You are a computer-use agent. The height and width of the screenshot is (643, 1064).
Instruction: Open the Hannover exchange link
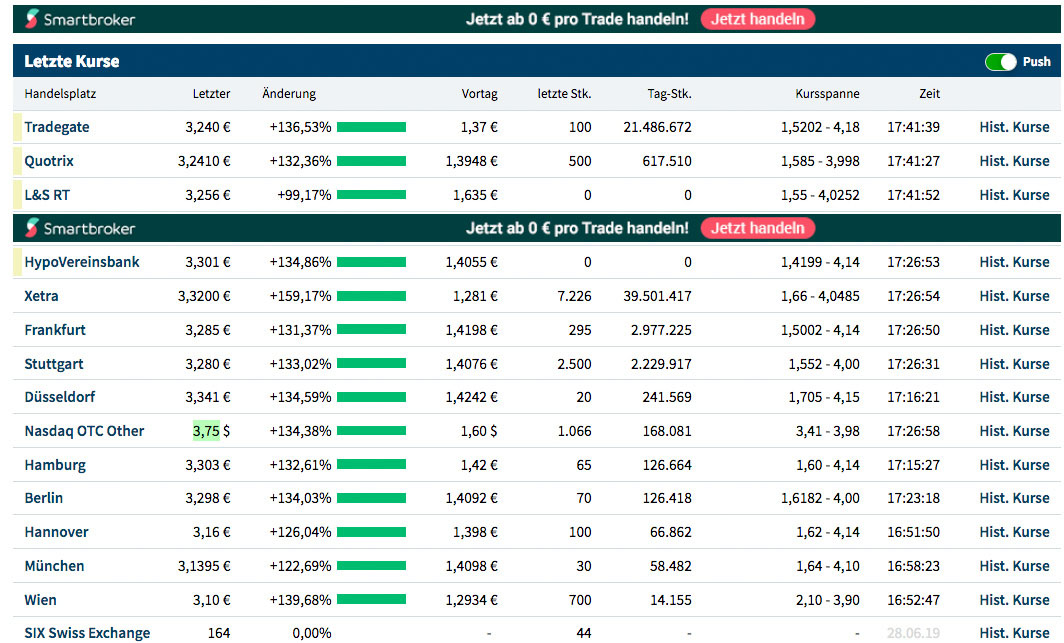pyautogui.click(x=56, y=532)
